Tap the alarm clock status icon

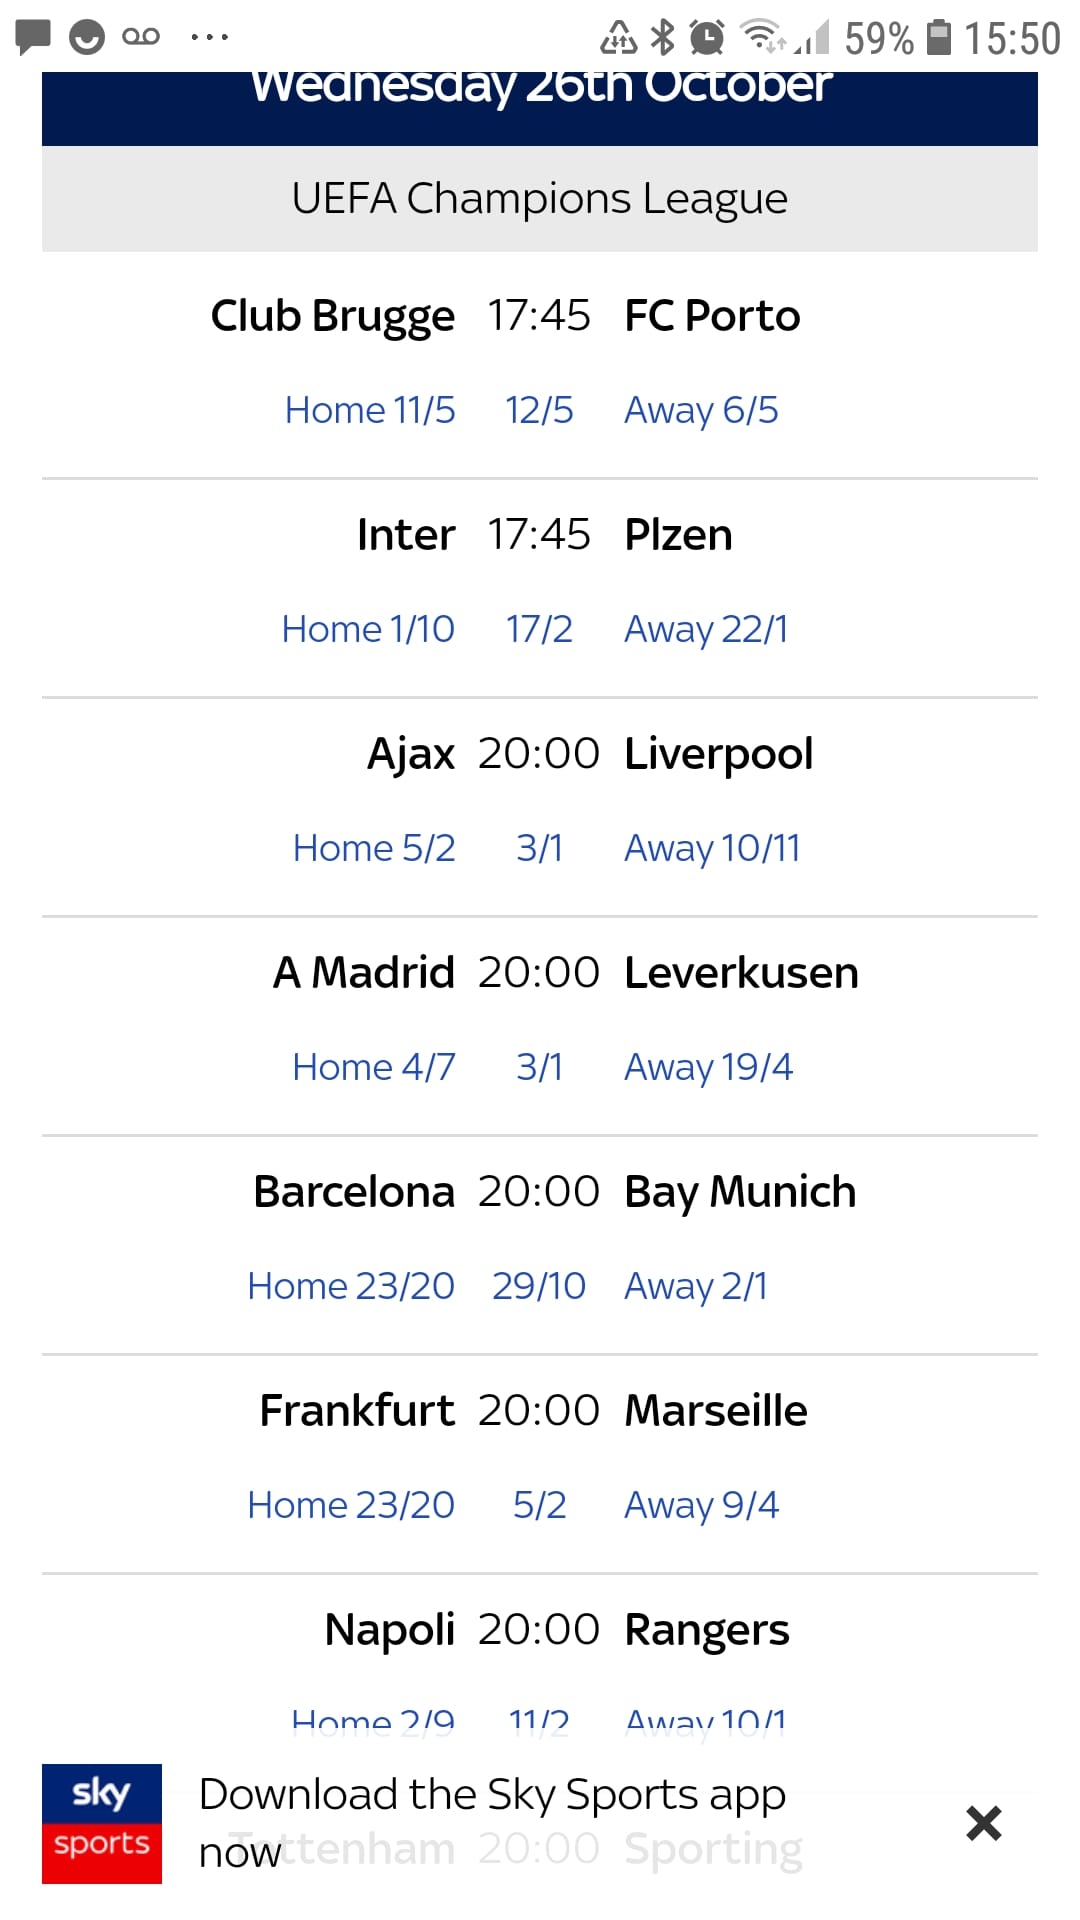click(707, 38)
